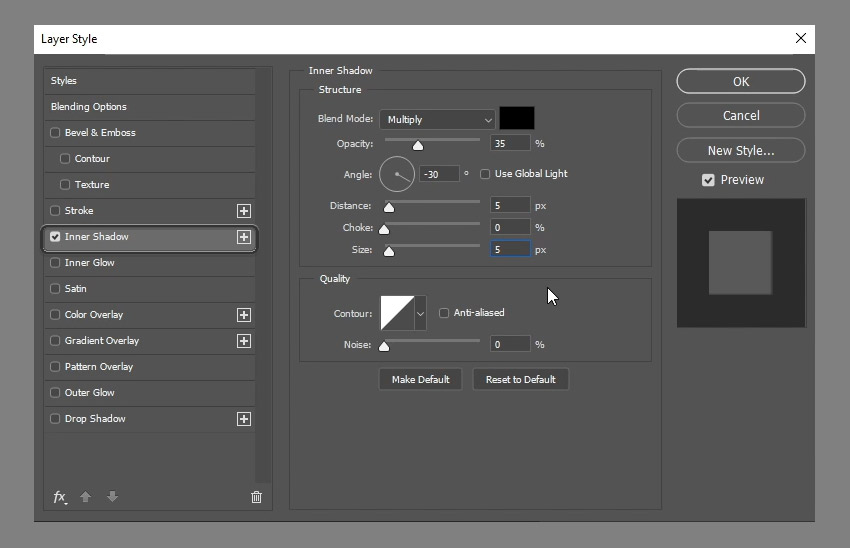Image resolution: width=850 pixels, height=548 pixels.
Task: Enable the Color Overlay checkbox
Action: point(55,315)
